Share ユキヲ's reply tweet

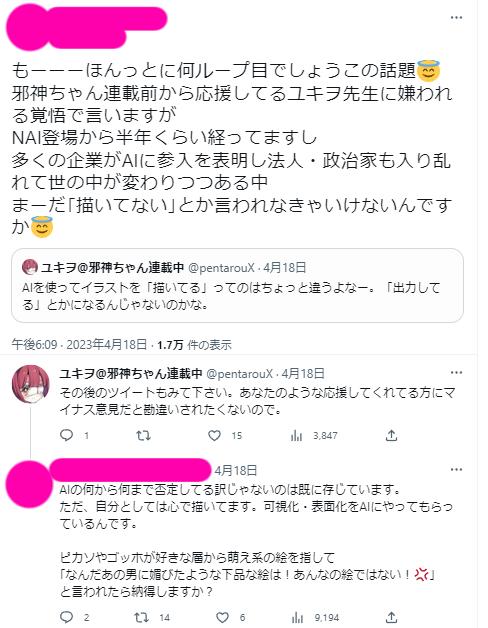coord(391,435)
